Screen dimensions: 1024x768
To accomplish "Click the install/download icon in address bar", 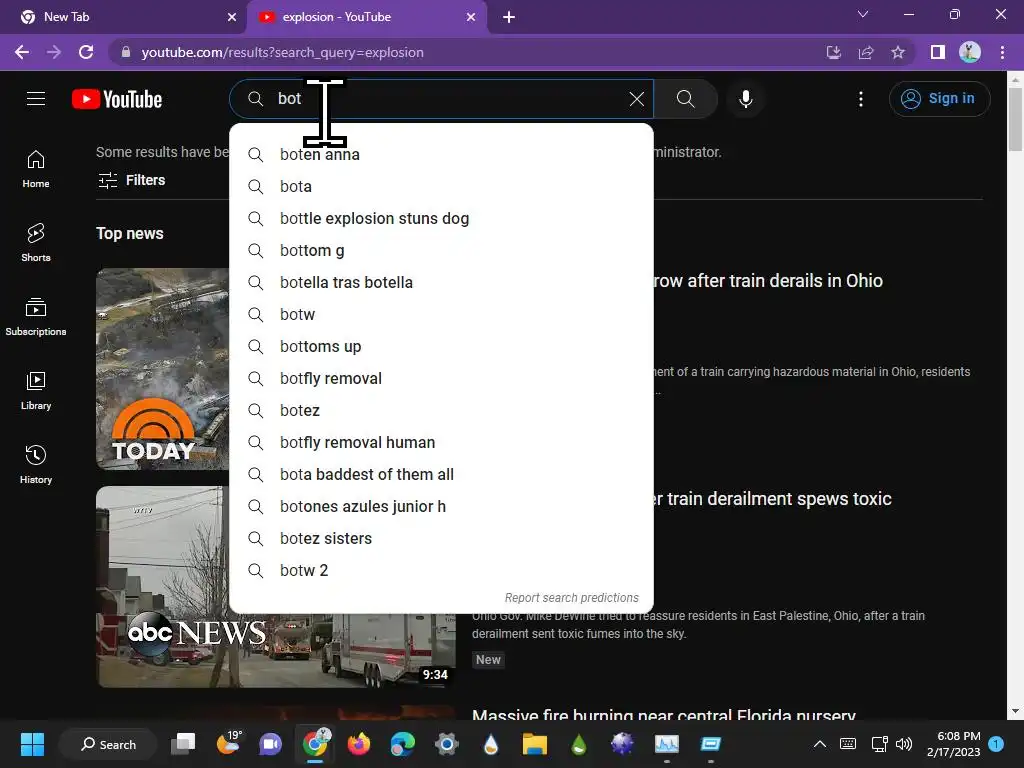I will (x=834, y=52).
